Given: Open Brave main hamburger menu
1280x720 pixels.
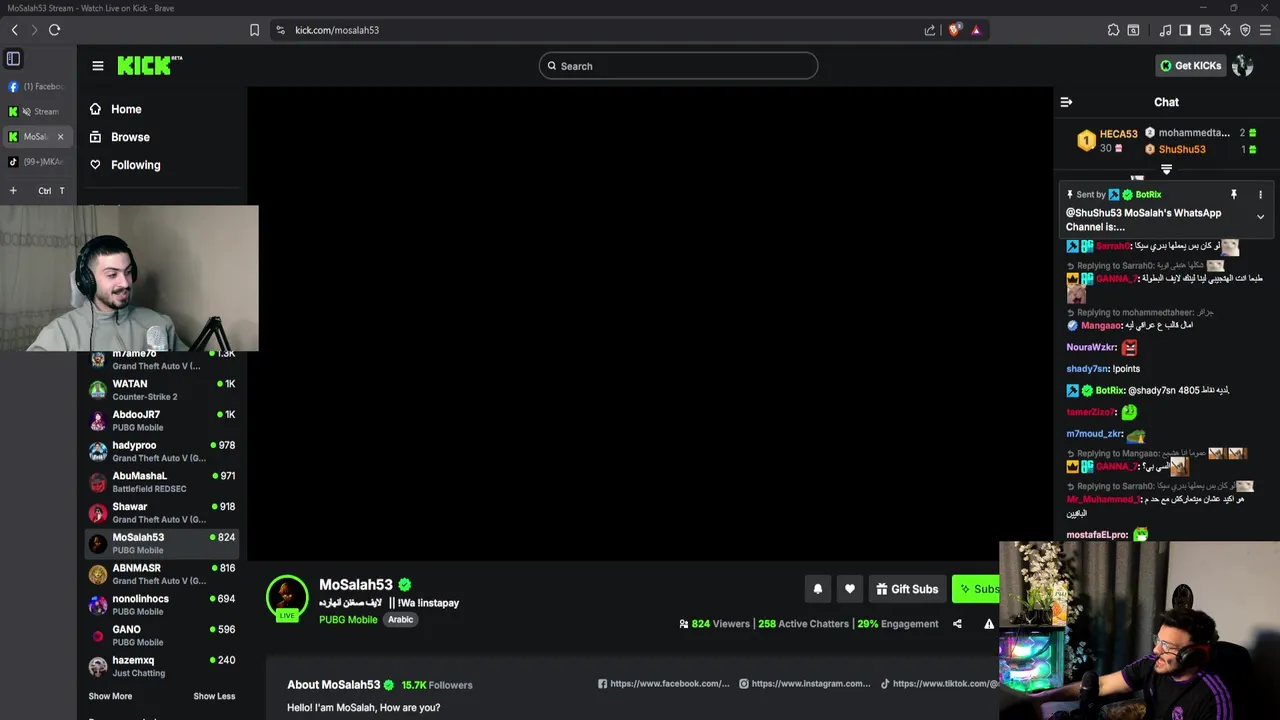Looking at the screenshot, I should [1266, 30].
